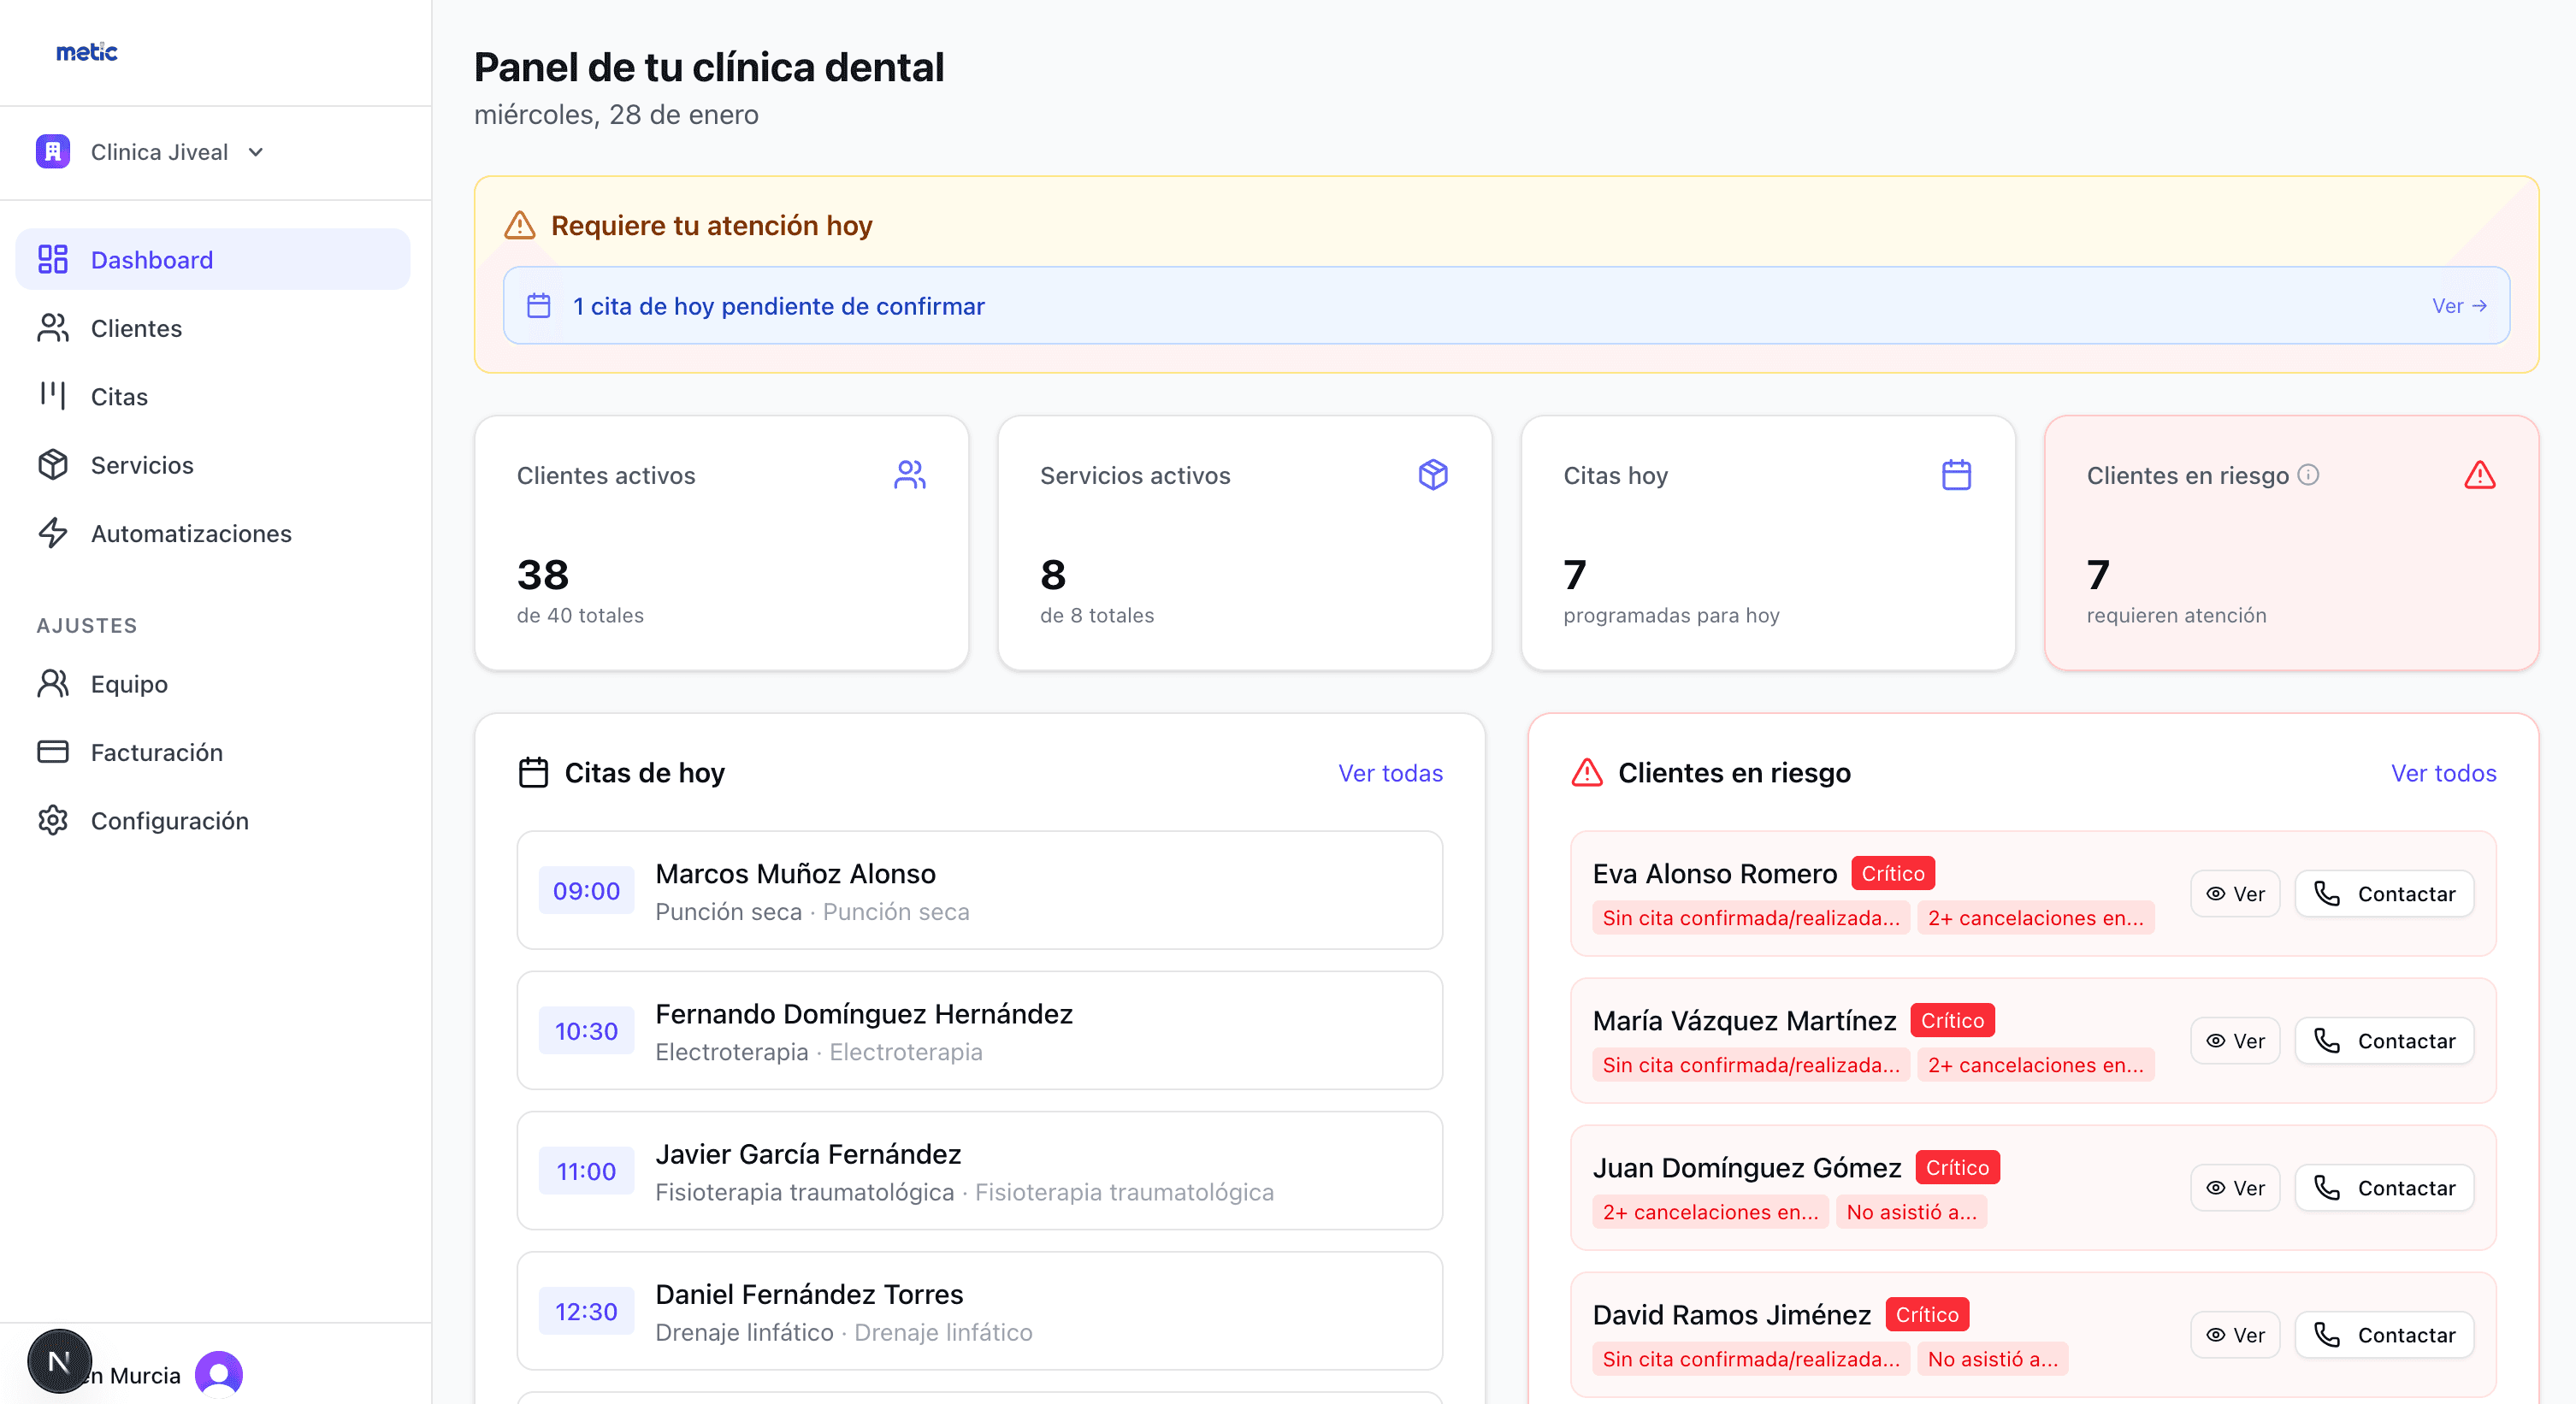Click Ver eye button for Juan Domínguez Gómez
The width and height of the screenshot is (2576, 1404).
tap(2235, 1188)
